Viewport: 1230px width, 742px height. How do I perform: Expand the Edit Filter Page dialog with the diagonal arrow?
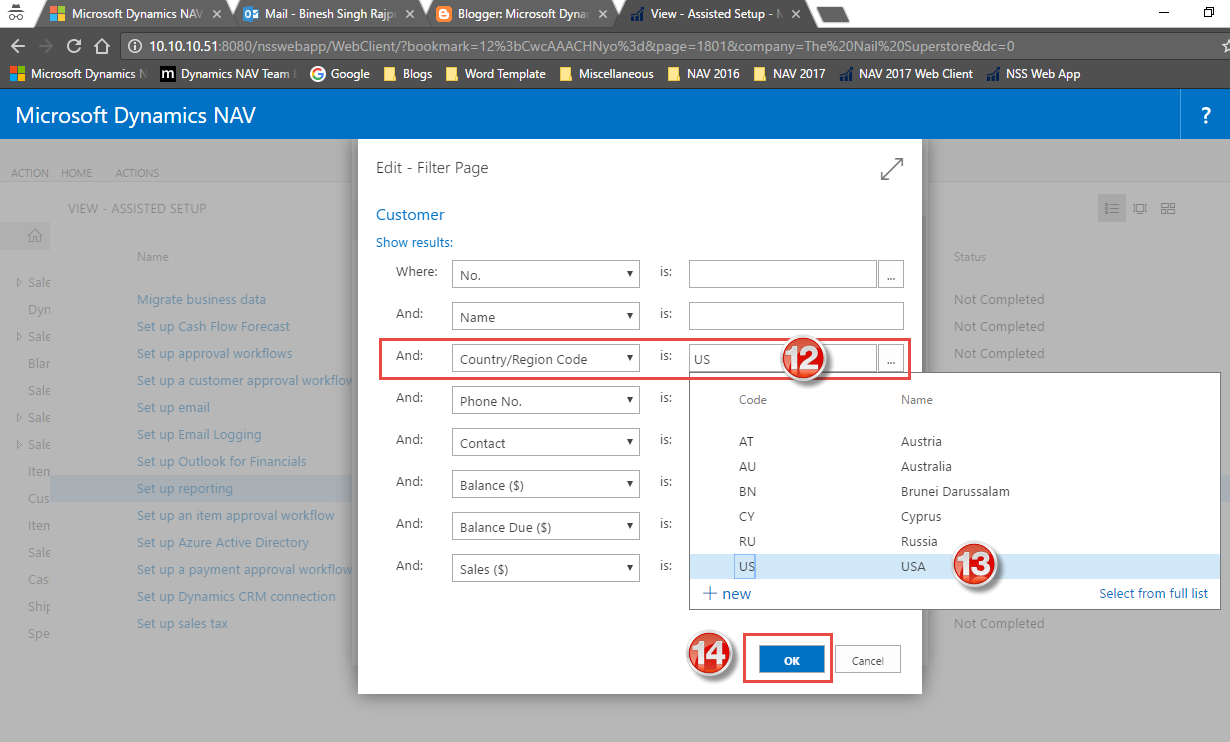coord(891,168)
